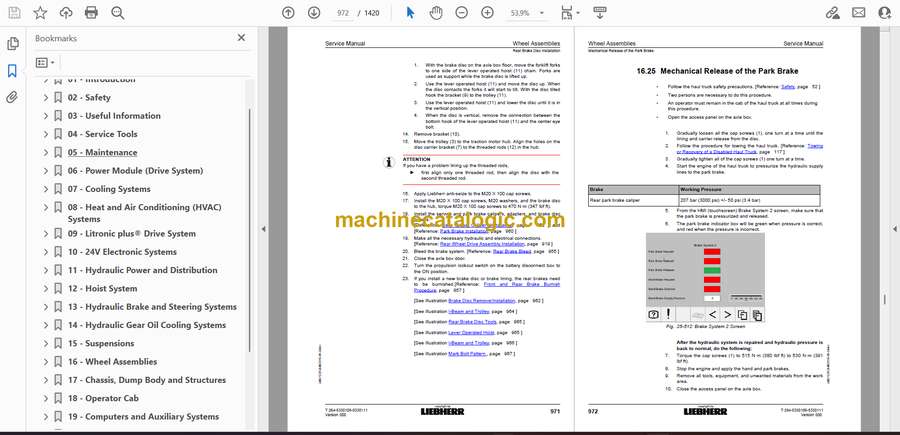
Task: Click the bookmarks panel scrollbar
Action: (x=250, y=230)
